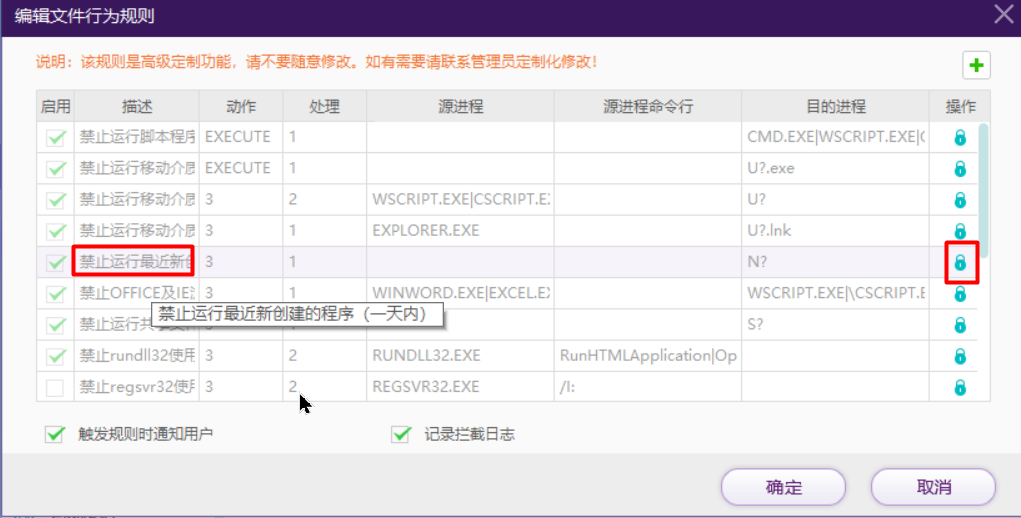
Task: Click the 操作 column header
Action: [960, 107]
